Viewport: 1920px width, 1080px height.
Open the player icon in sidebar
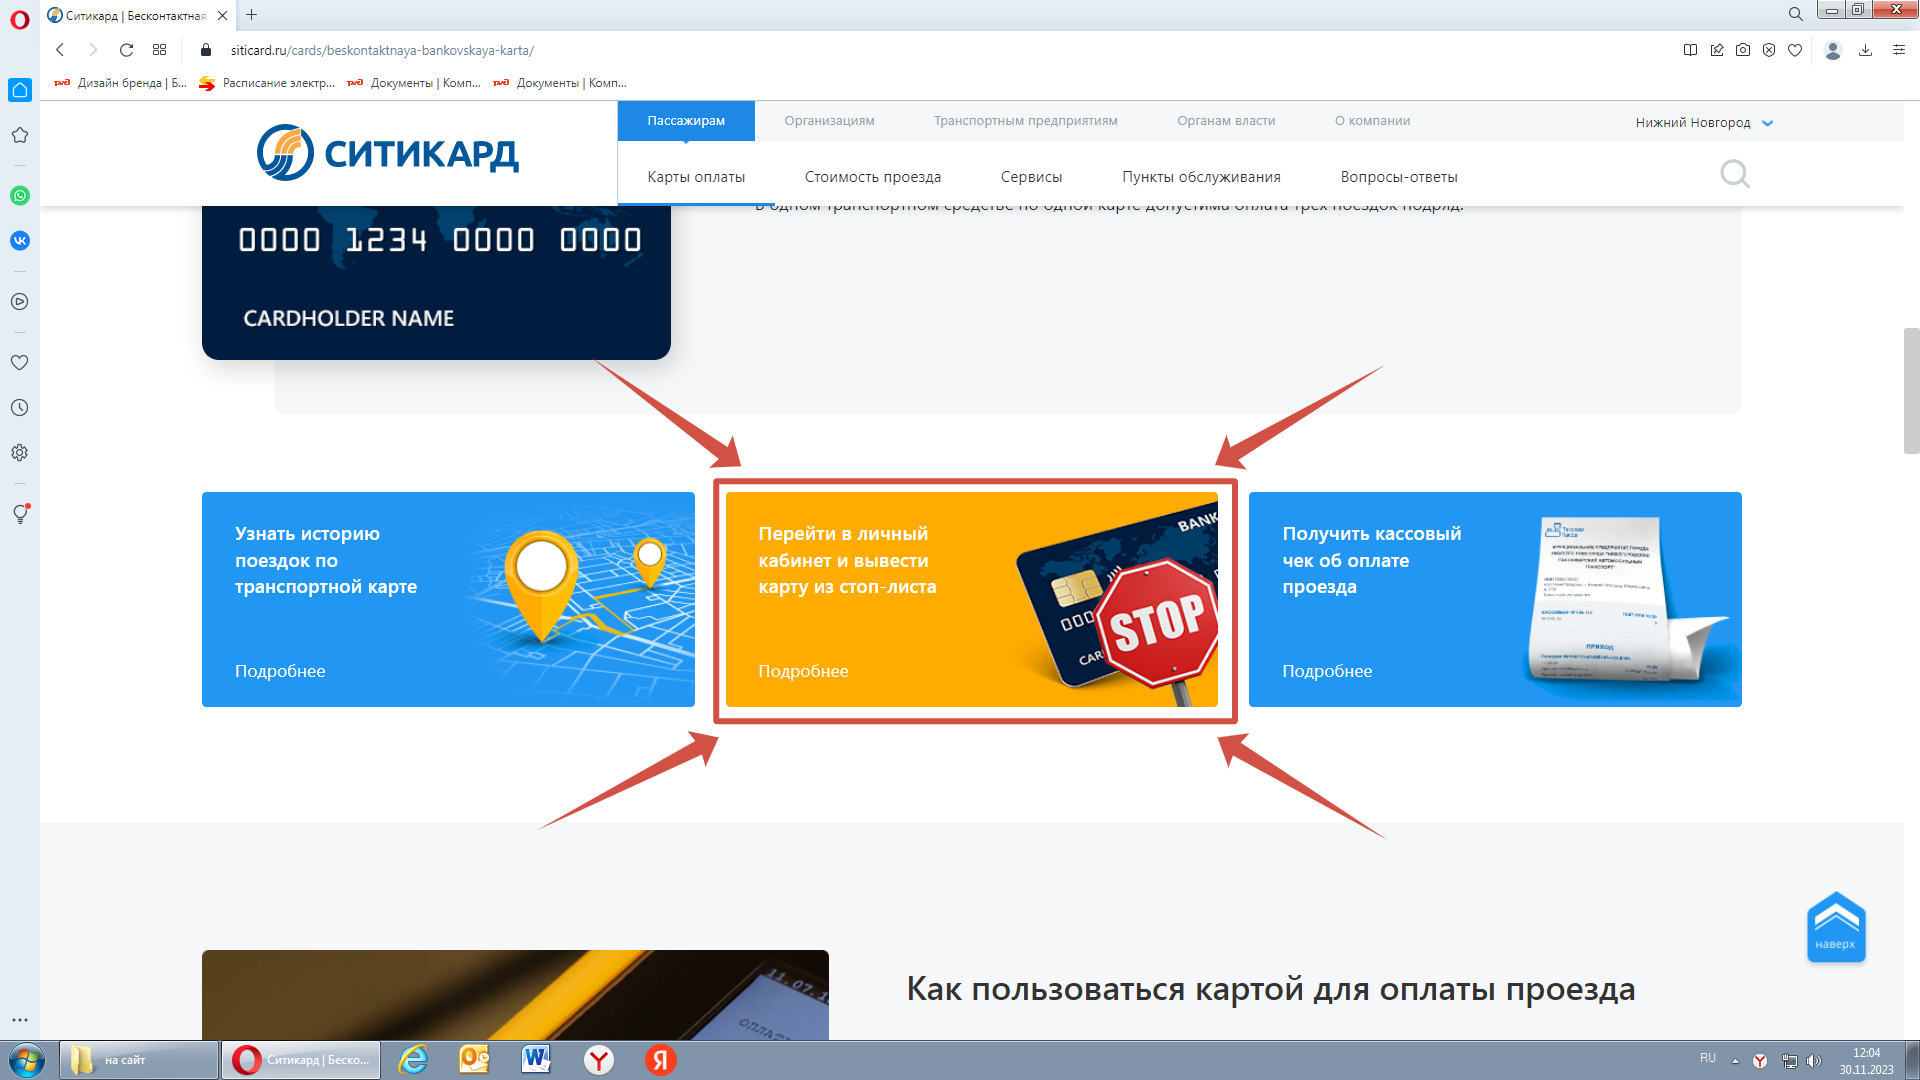coord(20,302)
